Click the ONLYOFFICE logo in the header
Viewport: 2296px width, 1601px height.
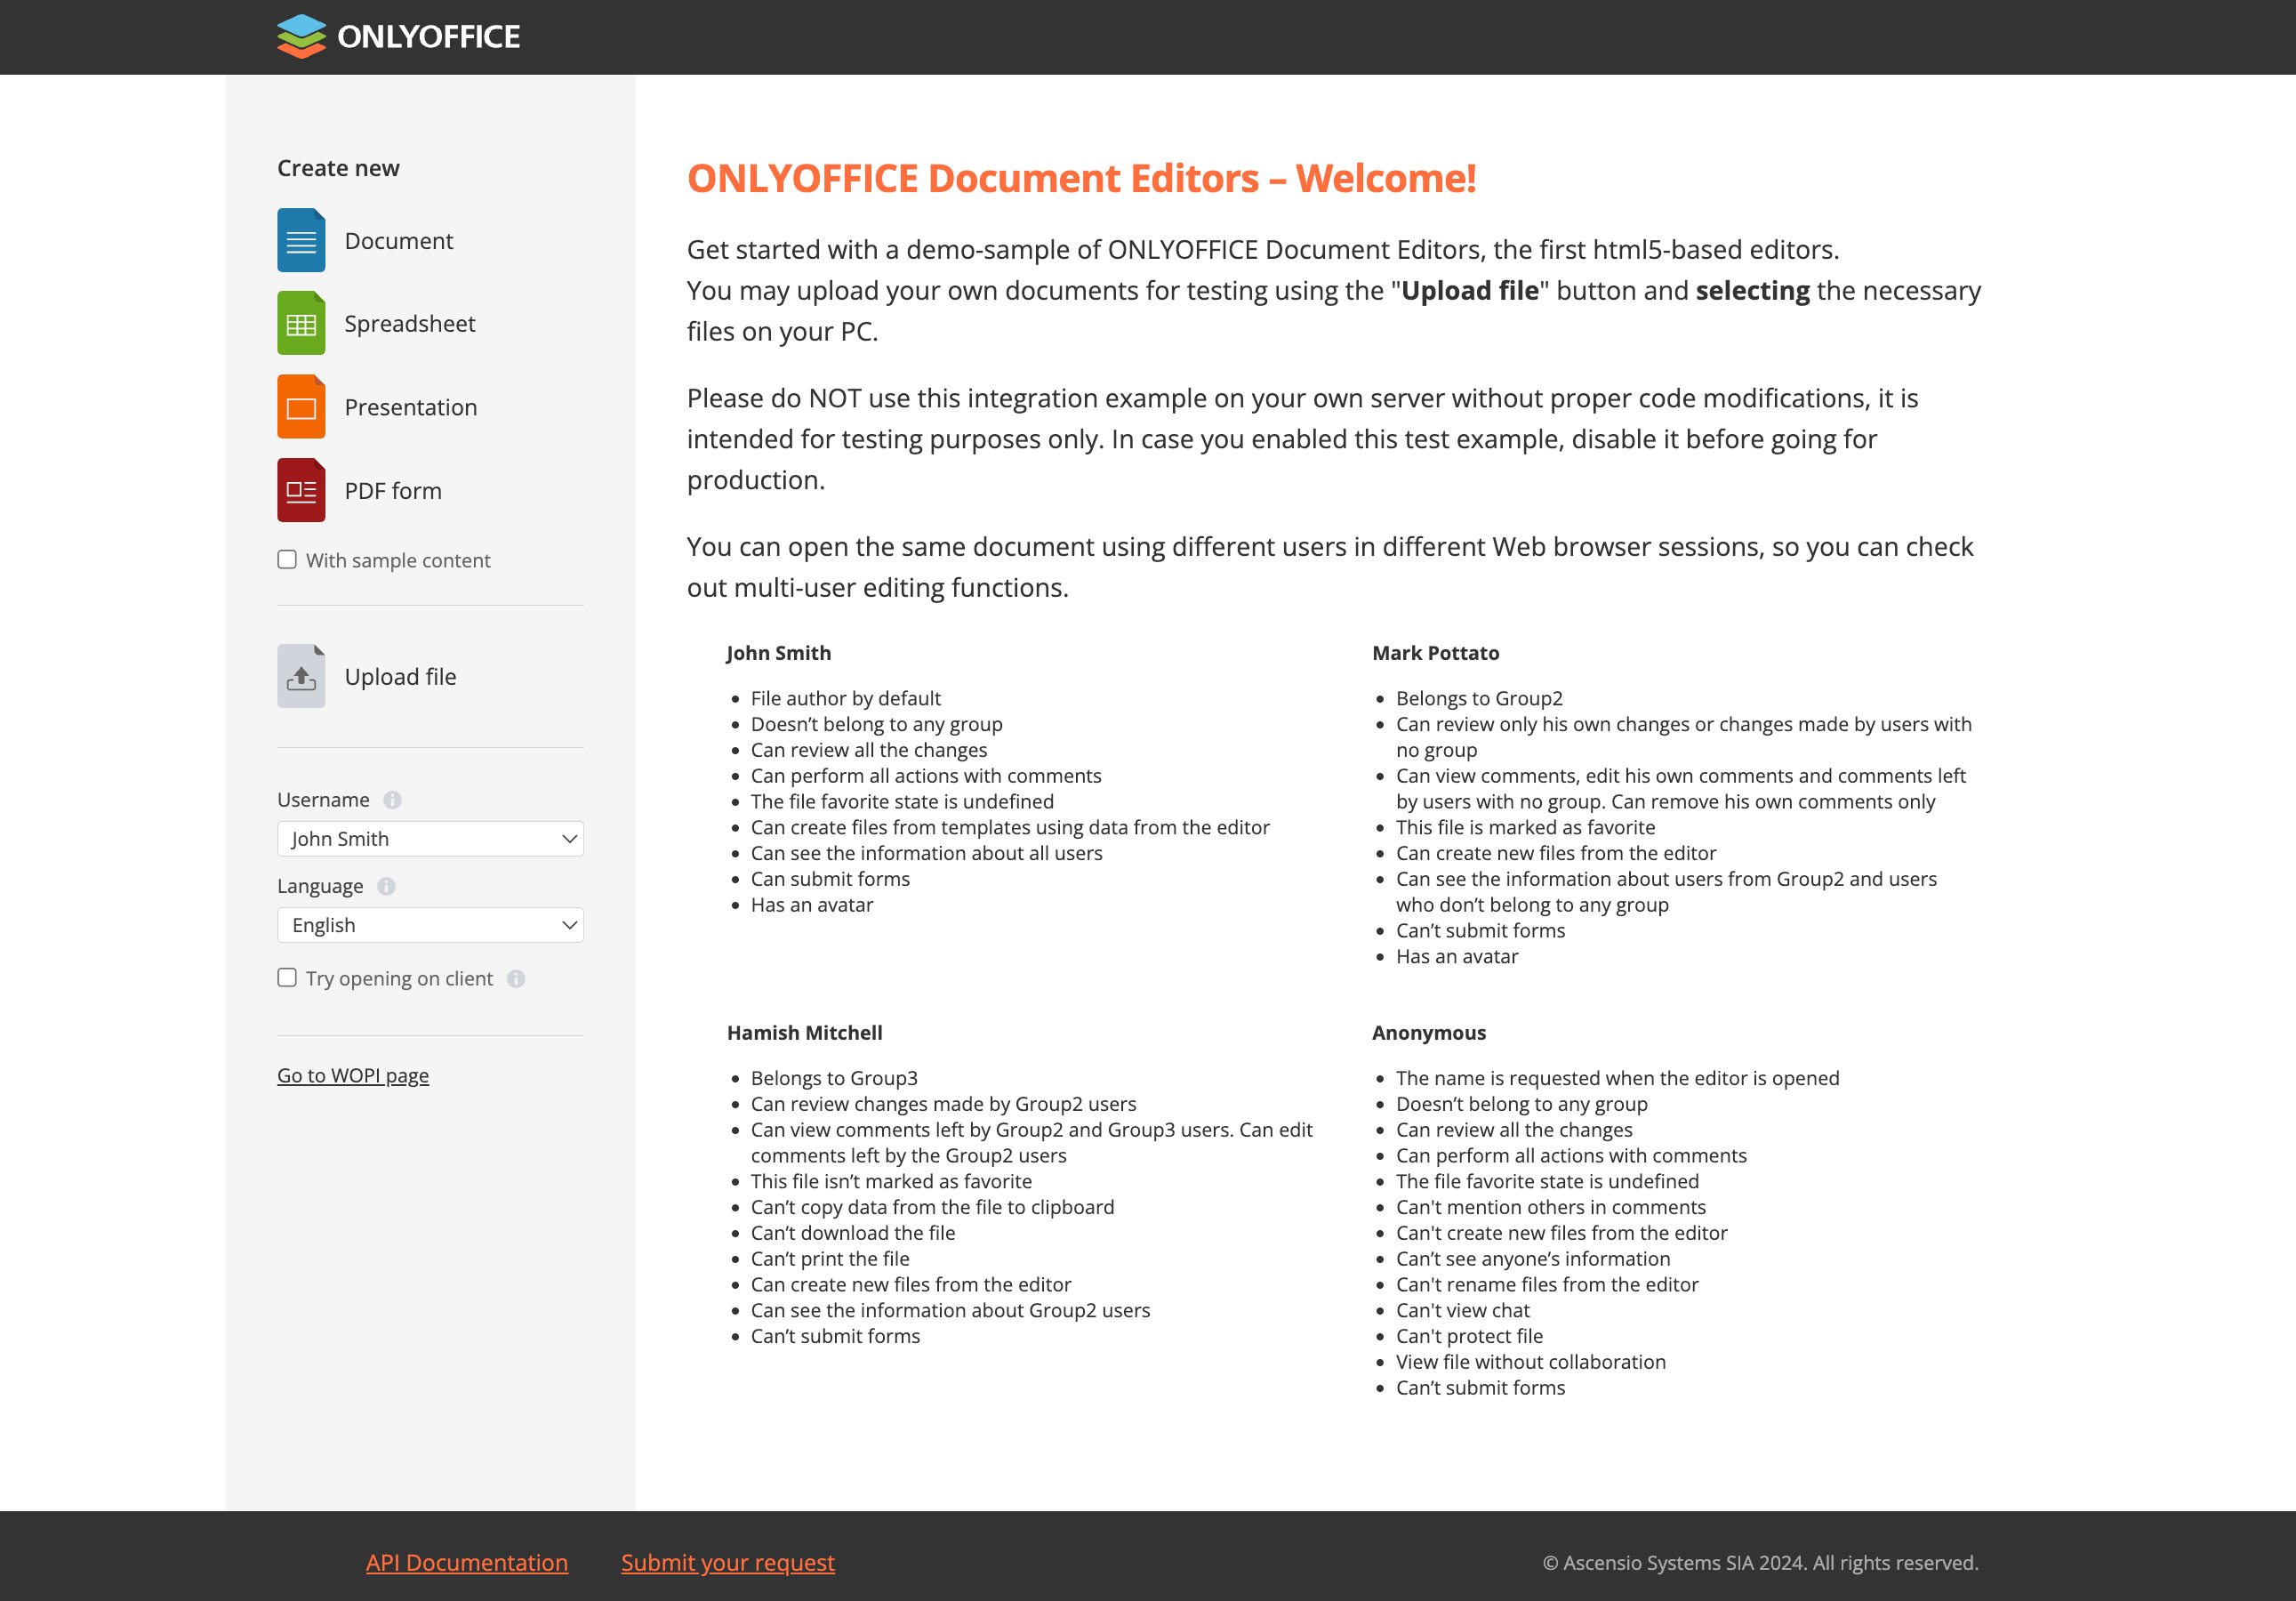click(x=398, y=37)
